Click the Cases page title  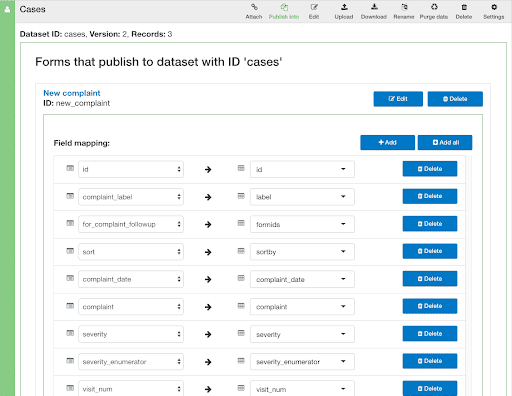tap(32, 9)
